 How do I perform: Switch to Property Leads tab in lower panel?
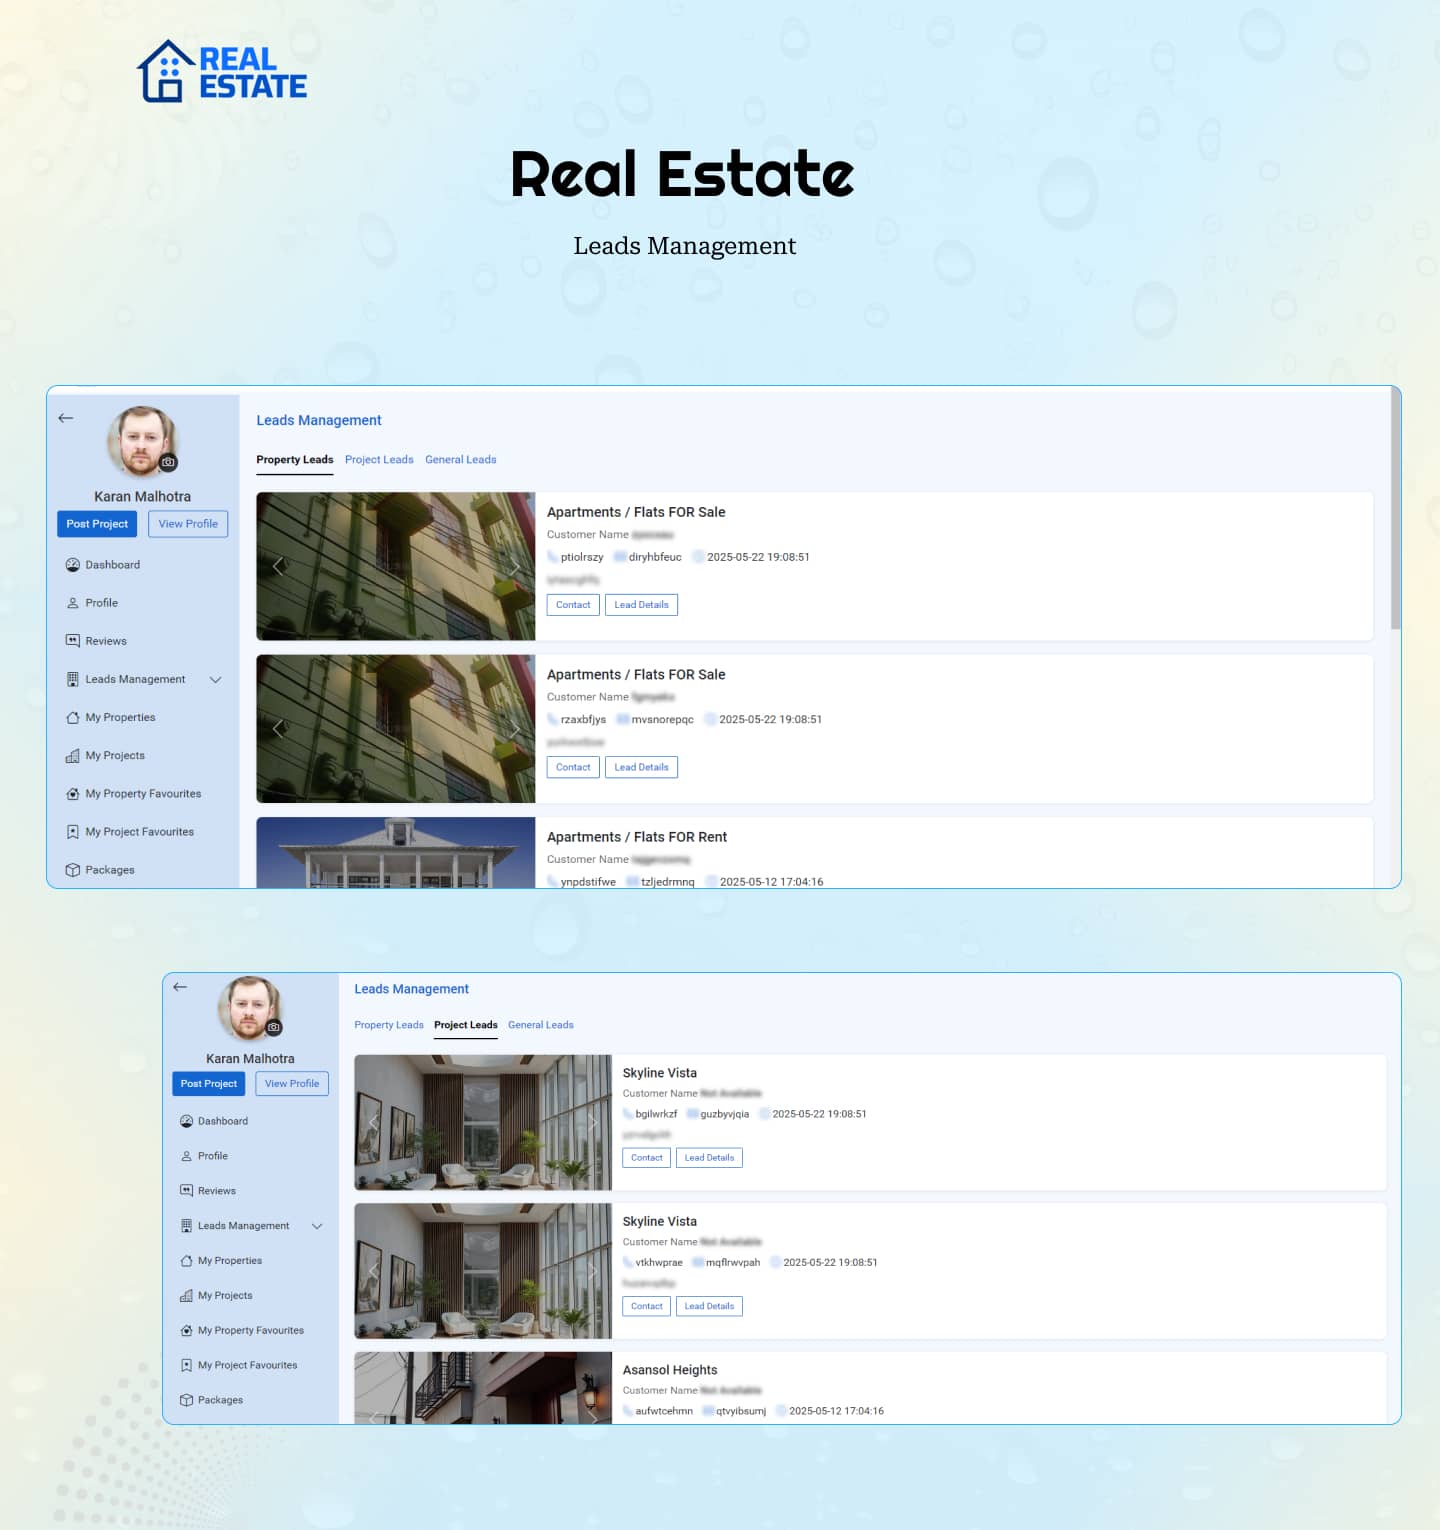pyautogui.click(x=389, y=1025)
